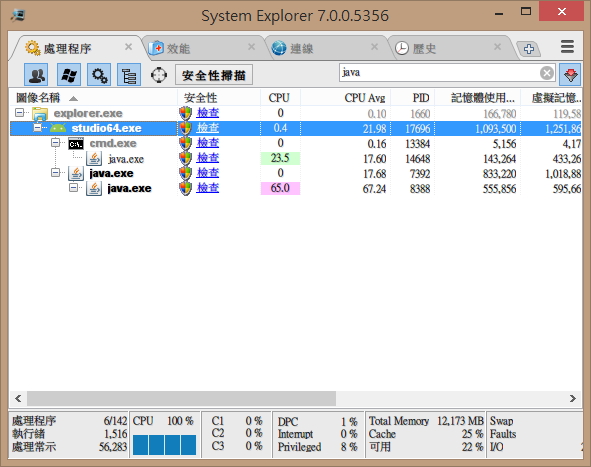Image resolution: width=591 pixels, height=467 pixels.
Task: Click the System Explorer title bar app icon
Action: [x=17, y=15]
